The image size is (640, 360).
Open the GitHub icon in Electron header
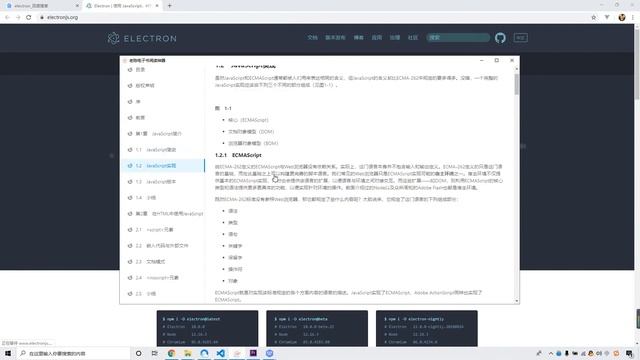(500, 38)
